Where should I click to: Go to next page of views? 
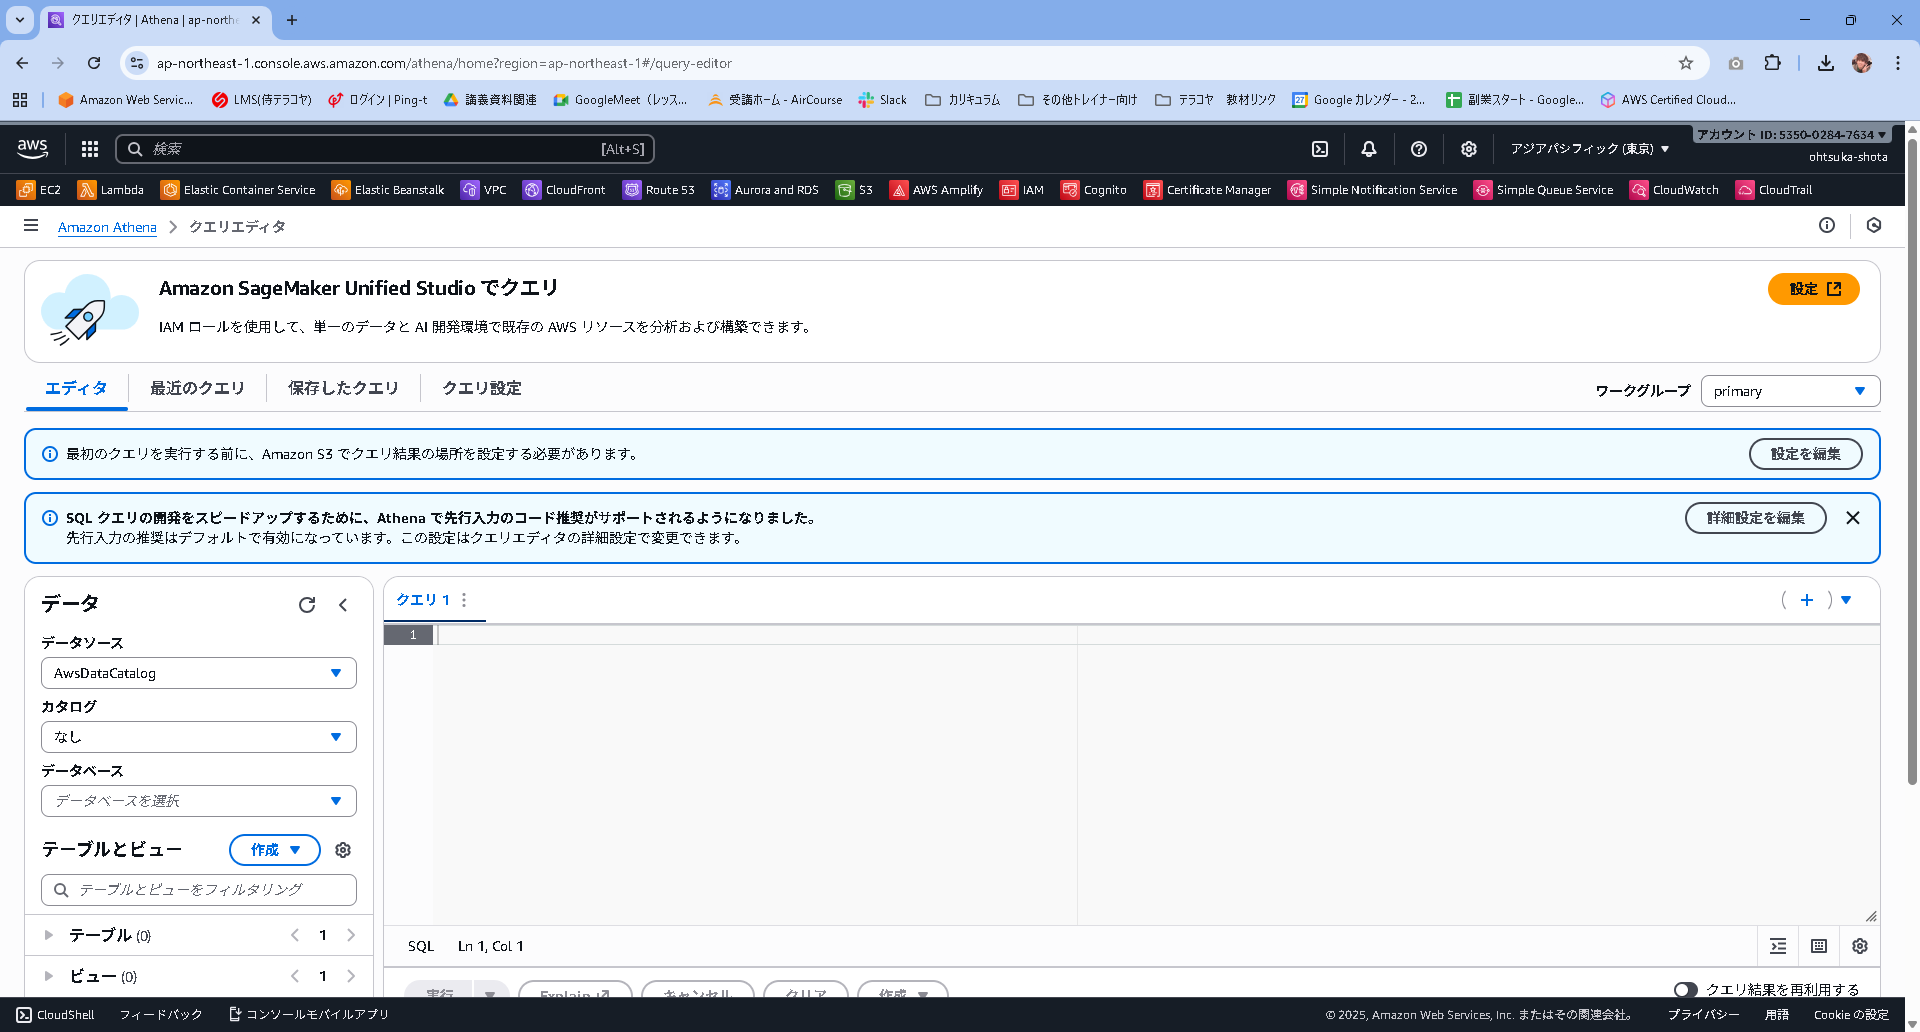(351, 976)
